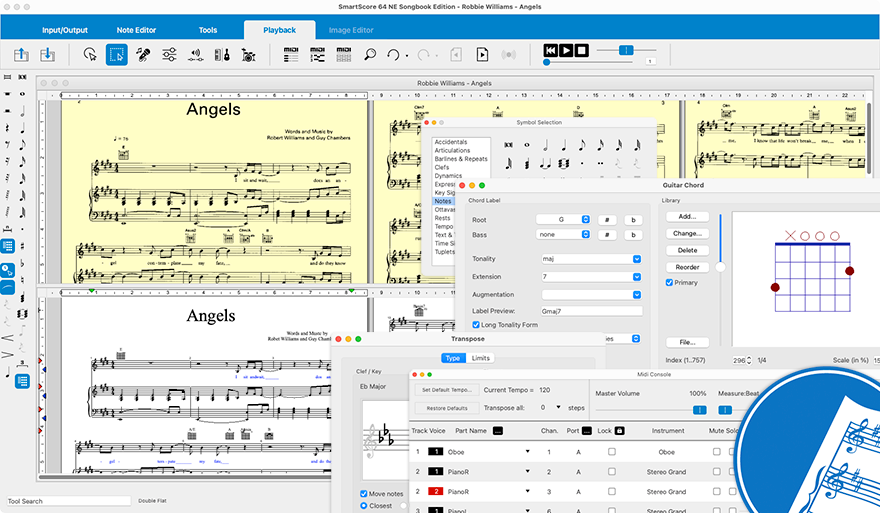Mute the PianoR channel 2 track
The width and height of the screenshot is (880, 513).
(717, 471)
